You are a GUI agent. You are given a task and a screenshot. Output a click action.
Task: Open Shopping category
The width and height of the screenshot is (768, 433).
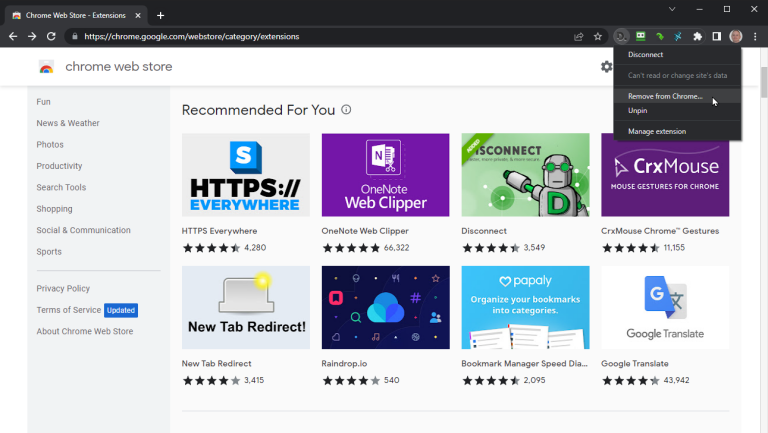point(54,209)
